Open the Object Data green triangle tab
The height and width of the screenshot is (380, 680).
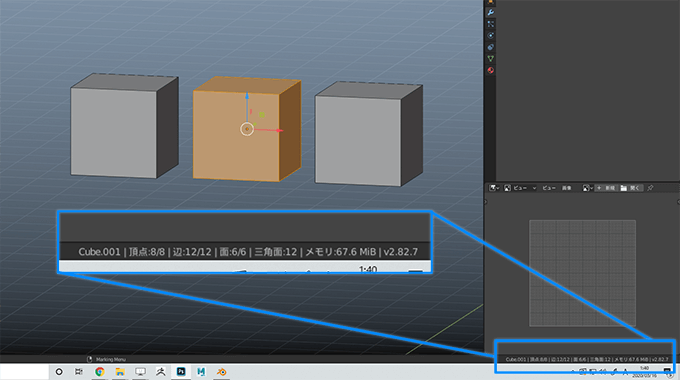click(x=490, y=59)
